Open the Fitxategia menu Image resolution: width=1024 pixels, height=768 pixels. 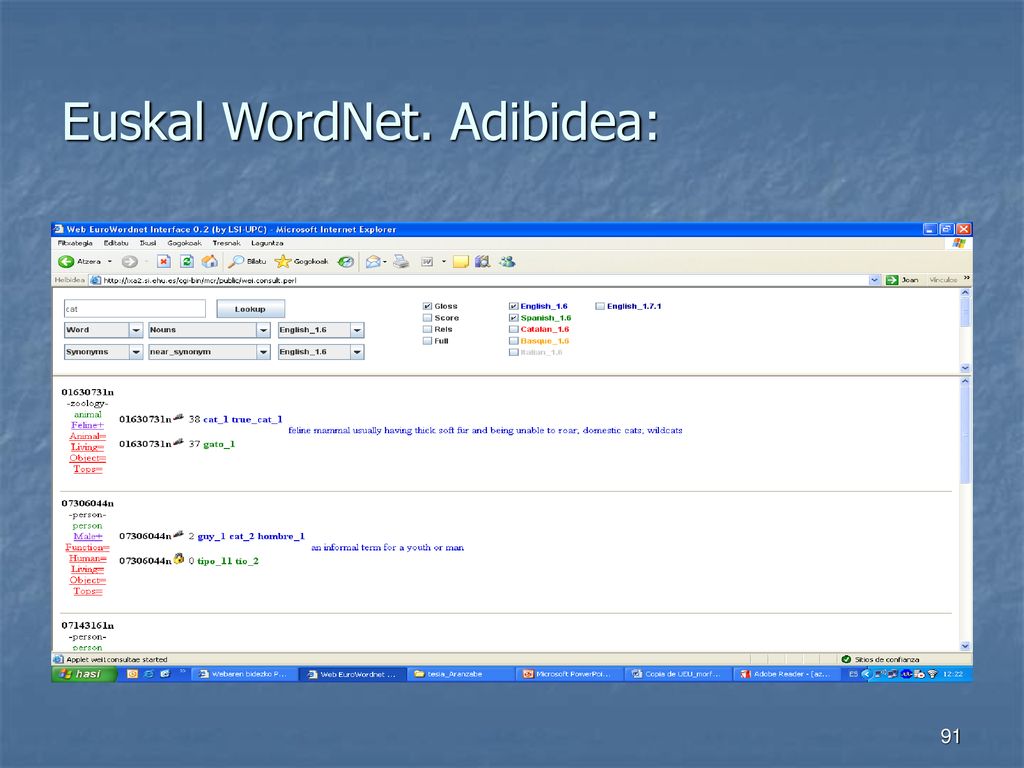point(75,243)
